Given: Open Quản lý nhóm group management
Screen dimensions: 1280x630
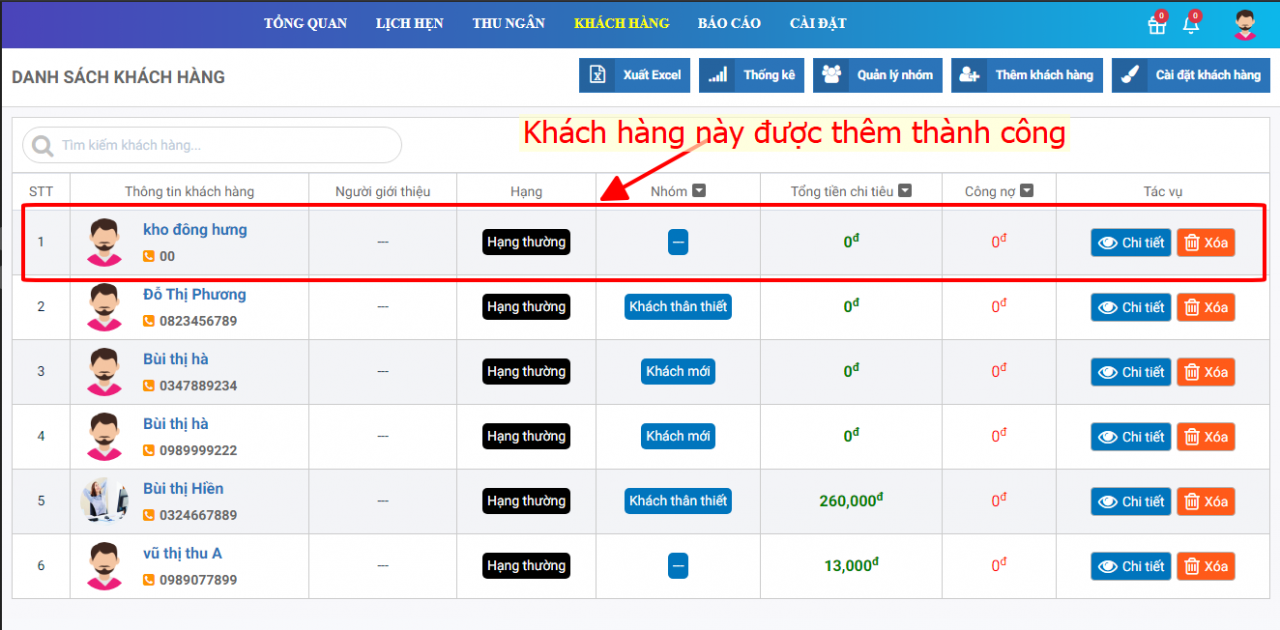Looking at the screenshot, I should 879,75.
